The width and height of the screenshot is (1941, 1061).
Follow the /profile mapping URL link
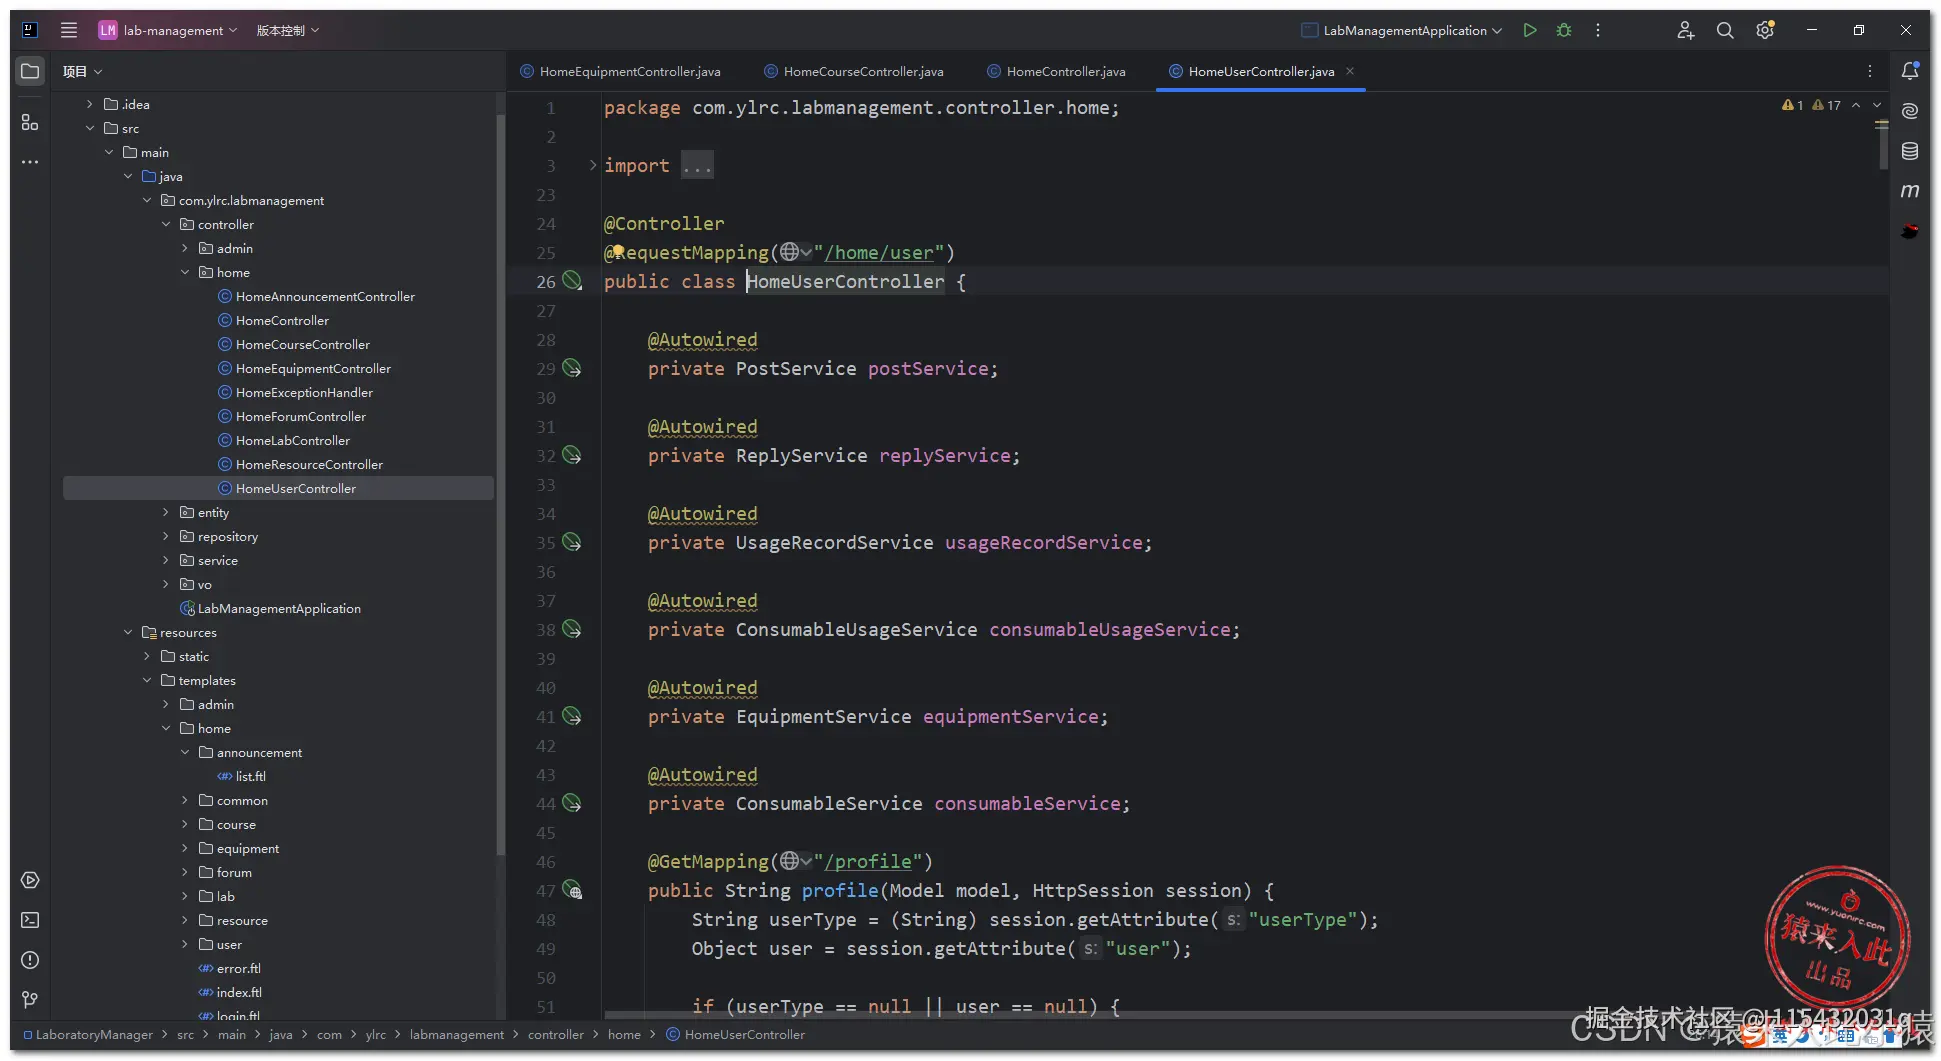[868, 861]
